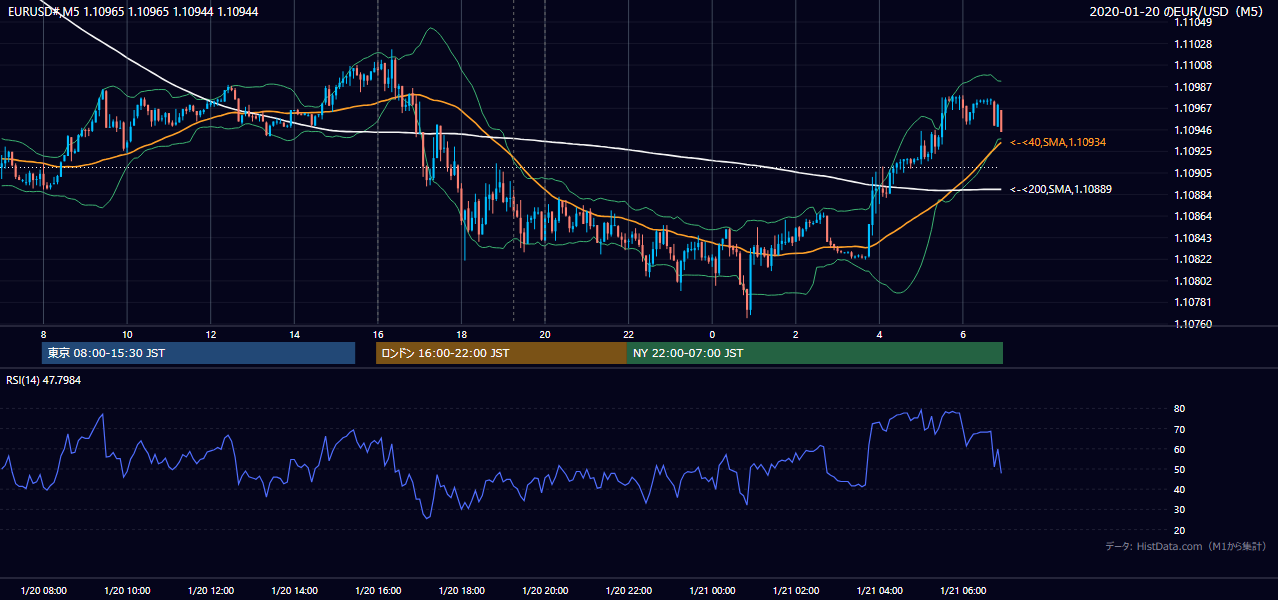Click RSI scale label 40

1180,489
